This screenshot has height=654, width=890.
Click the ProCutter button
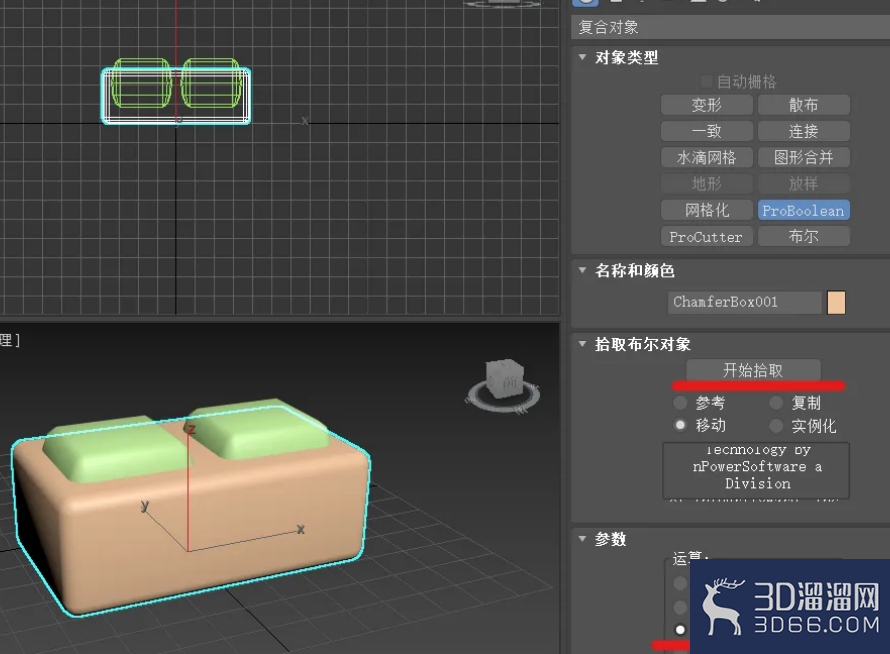(707, 236)
